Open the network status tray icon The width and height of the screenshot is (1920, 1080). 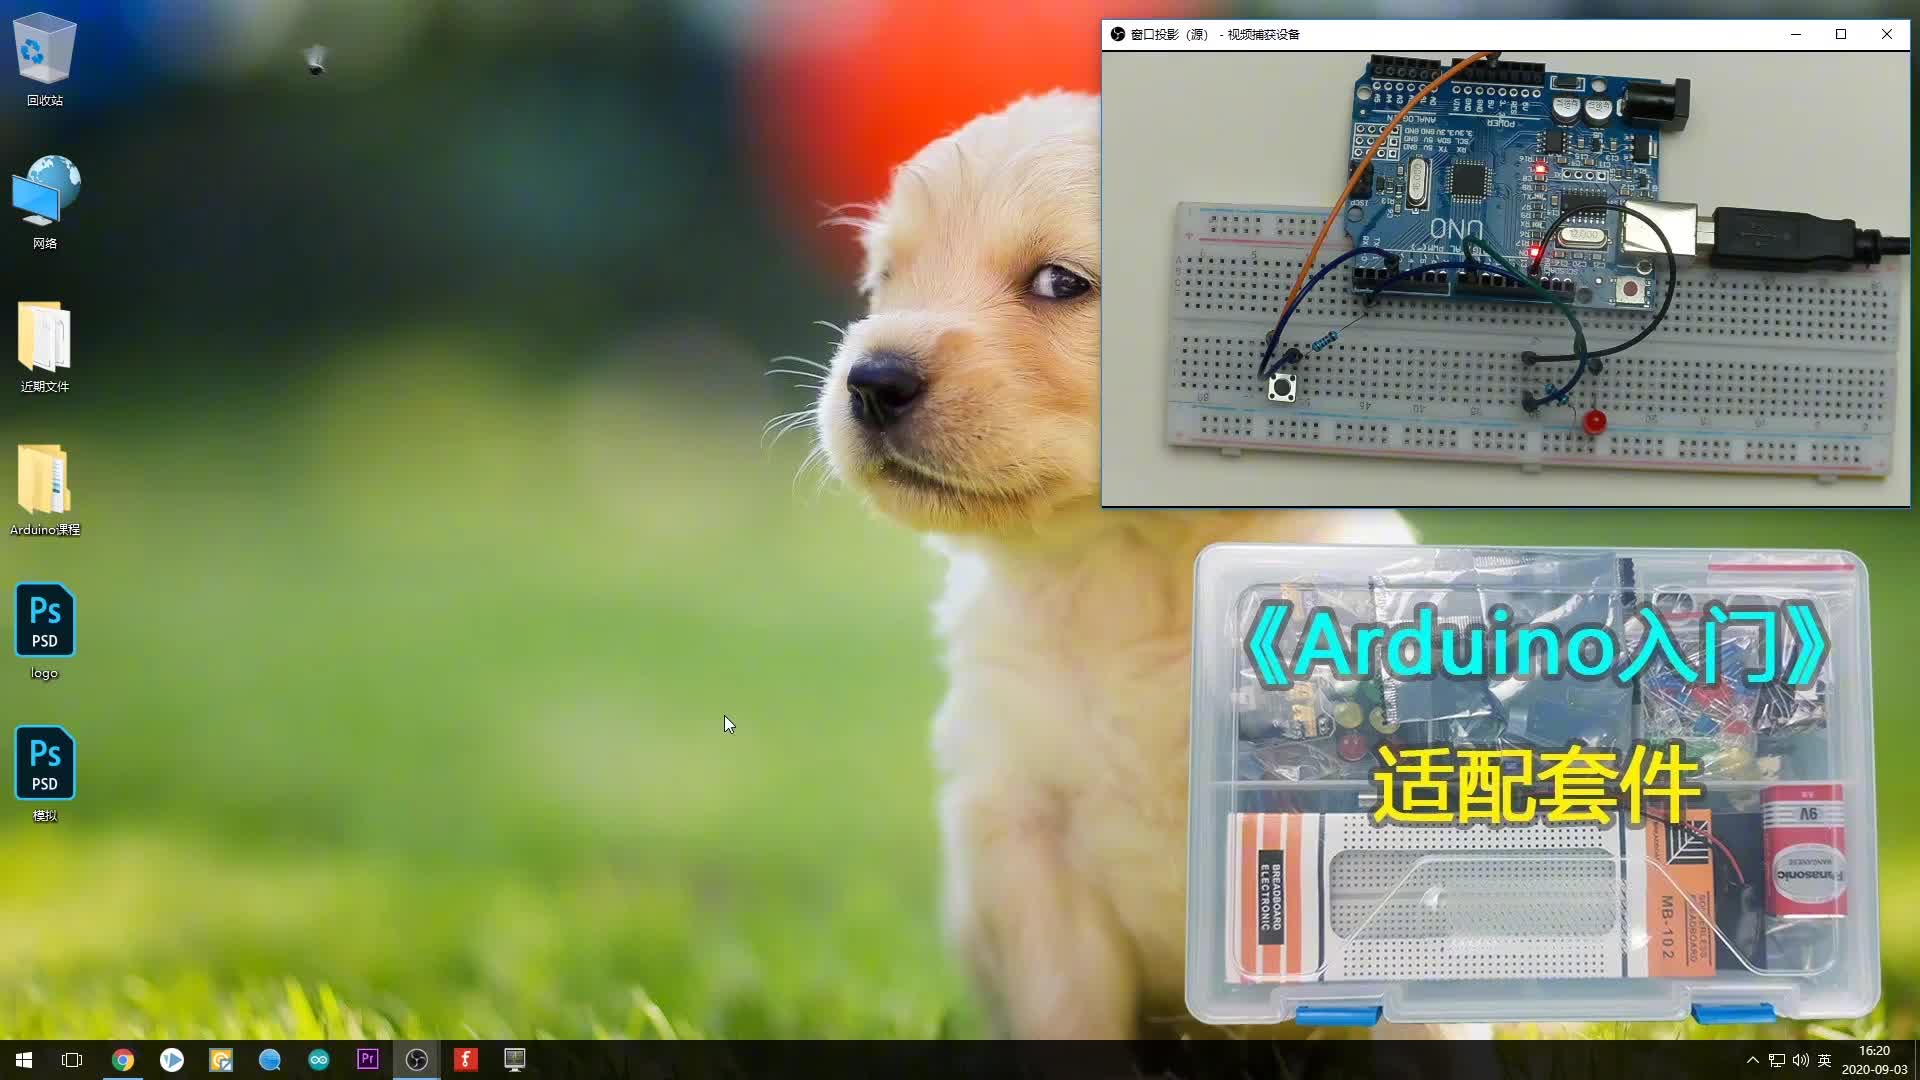tap(1777, 1060)
